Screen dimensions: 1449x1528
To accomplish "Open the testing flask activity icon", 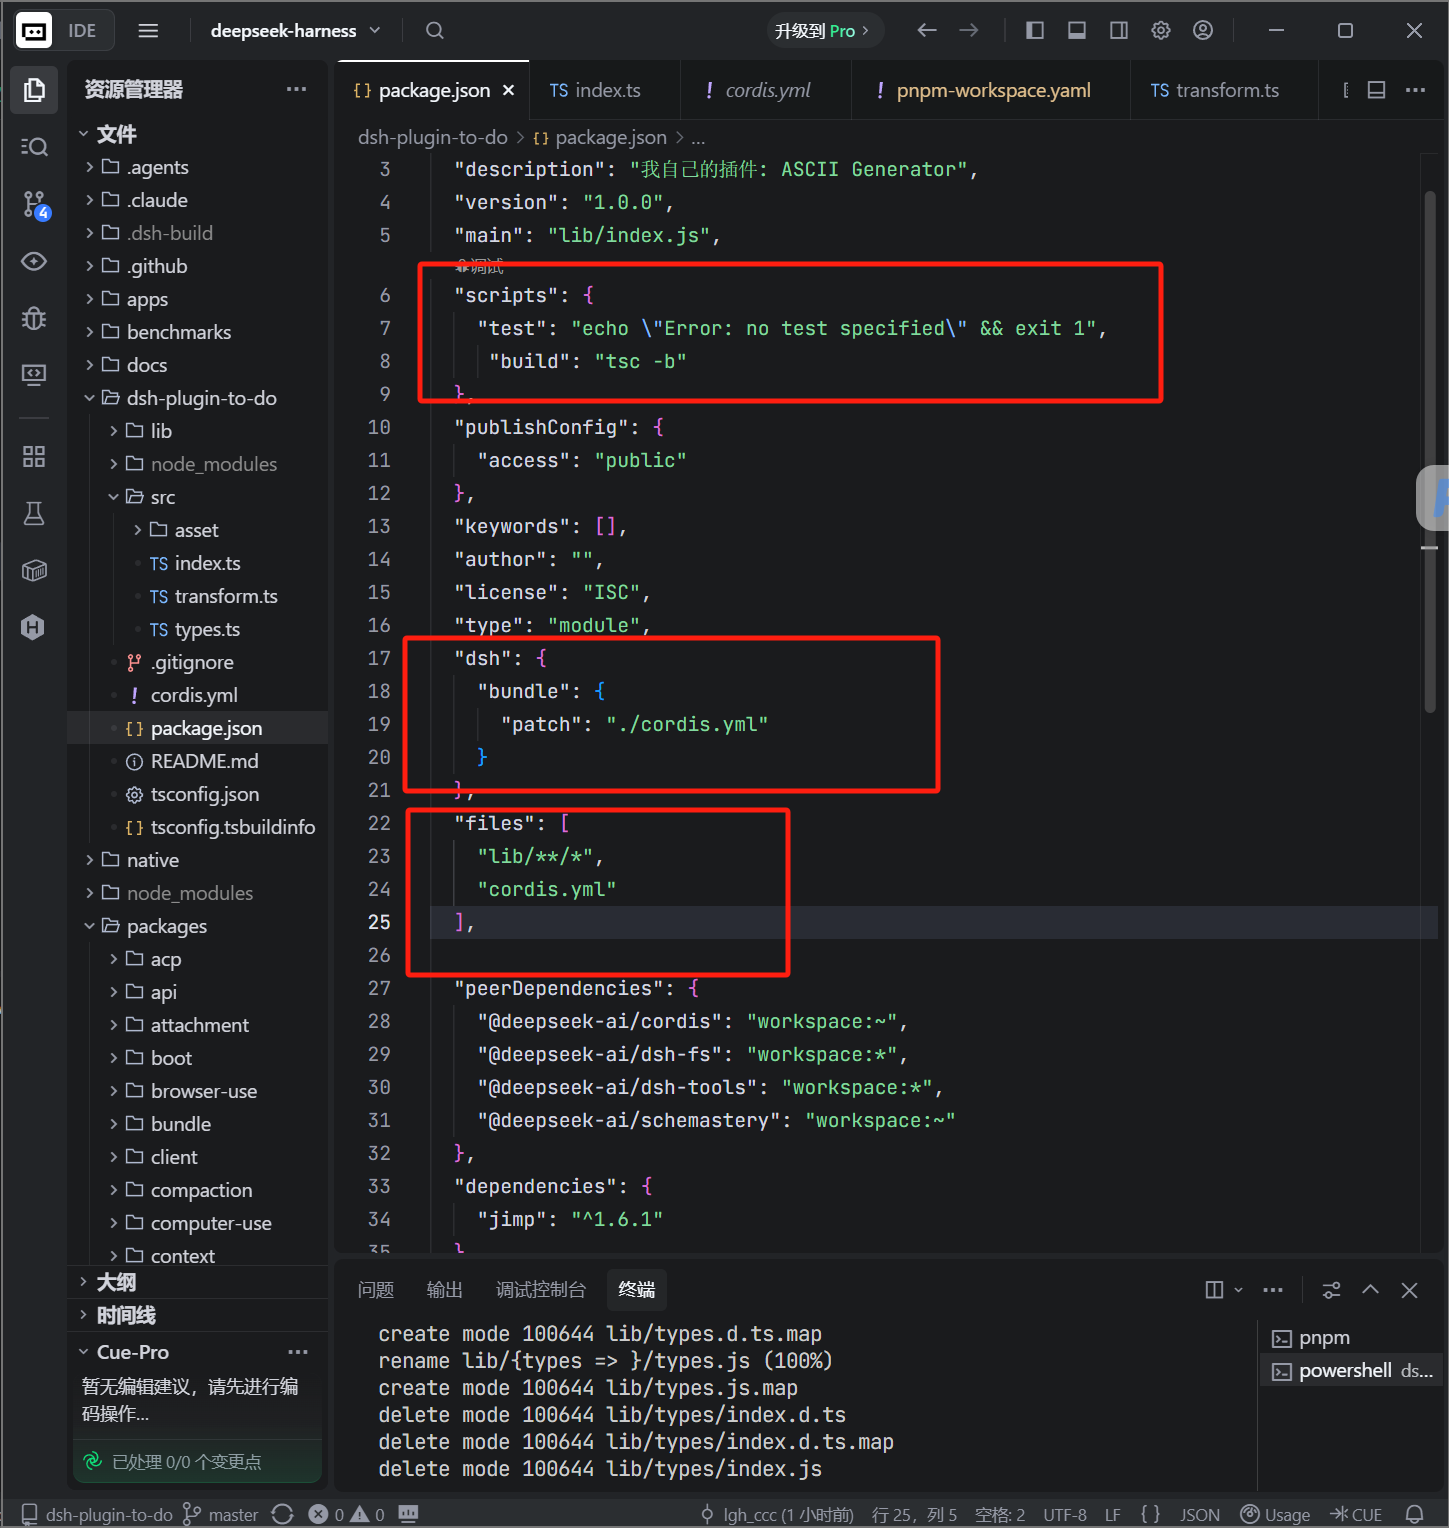I will coord(34,514).
